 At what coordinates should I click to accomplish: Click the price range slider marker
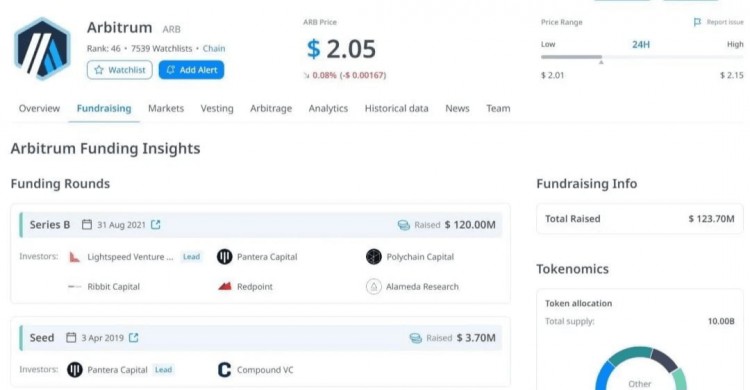pos(601,62)
